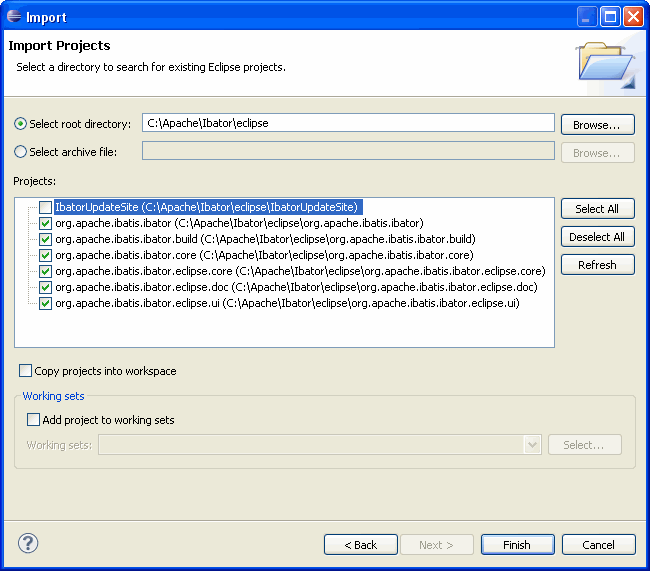Click the Eclipse icon in title bar
The height and width of the screenshot is (571, 650).
[14, 16]
